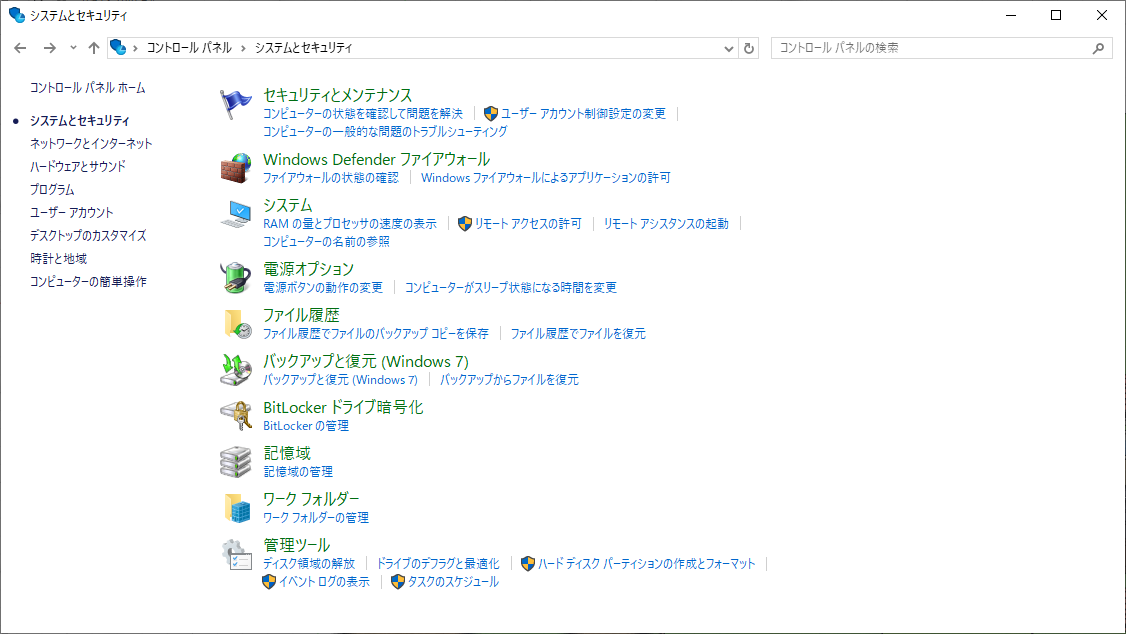This screenshot has width=1126, height=634.
Task: Open the recent locations dropdown arrow
Action: coord(73,48)
